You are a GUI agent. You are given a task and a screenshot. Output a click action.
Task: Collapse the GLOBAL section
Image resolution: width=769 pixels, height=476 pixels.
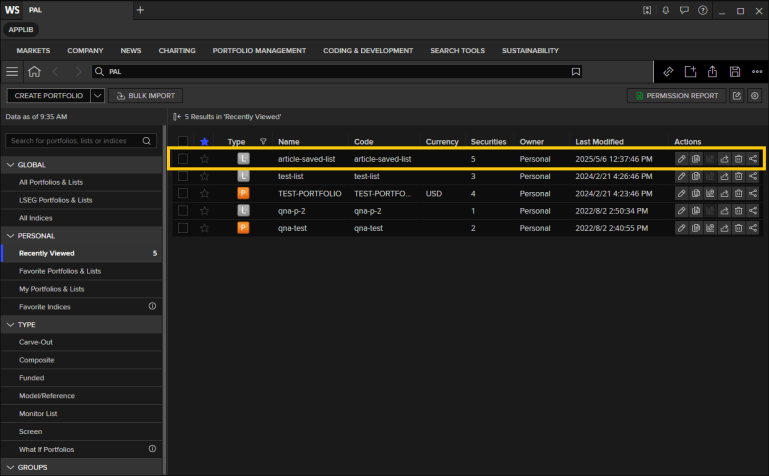point(10,165)
